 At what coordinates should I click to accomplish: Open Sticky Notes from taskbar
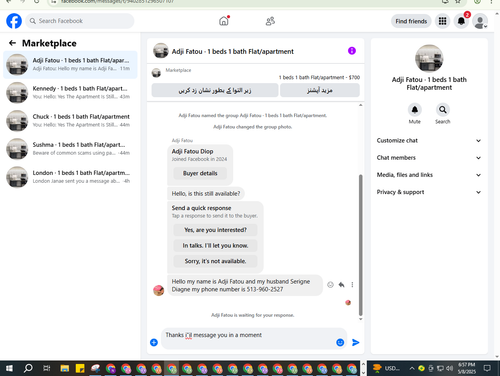[x=80, y=368]
